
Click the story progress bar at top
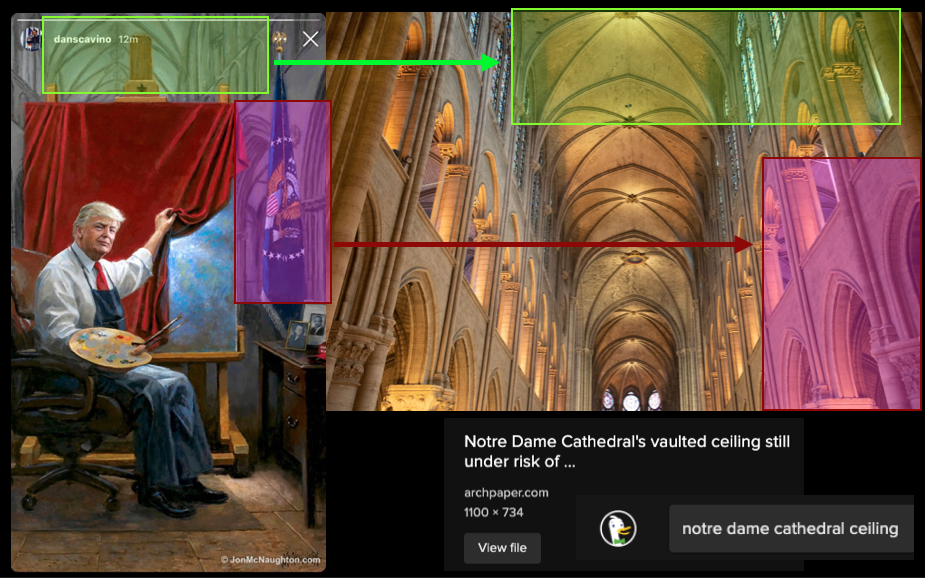point(168,19)
